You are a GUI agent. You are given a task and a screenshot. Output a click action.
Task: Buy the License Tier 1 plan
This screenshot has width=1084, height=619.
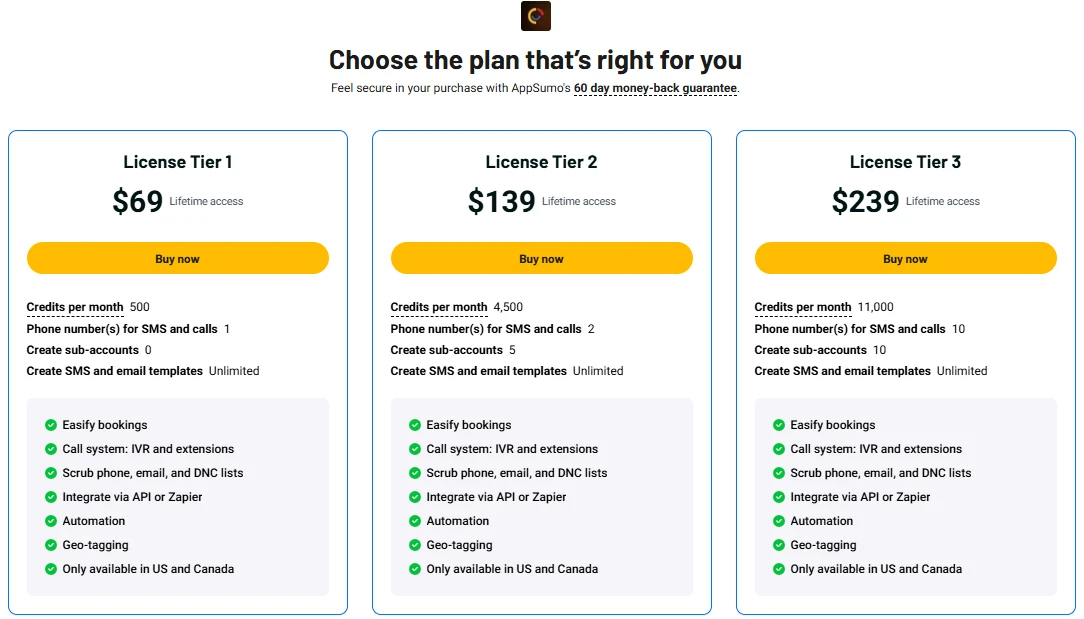(178, 258)
